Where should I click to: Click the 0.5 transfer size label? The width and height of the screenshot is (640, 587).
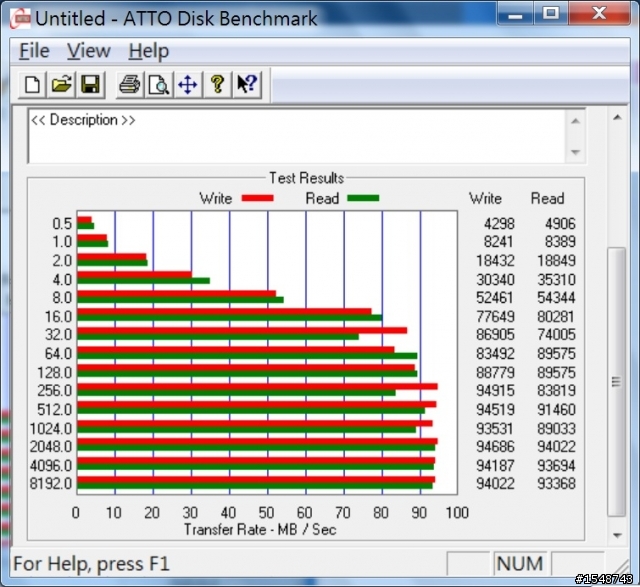(62, 224)
